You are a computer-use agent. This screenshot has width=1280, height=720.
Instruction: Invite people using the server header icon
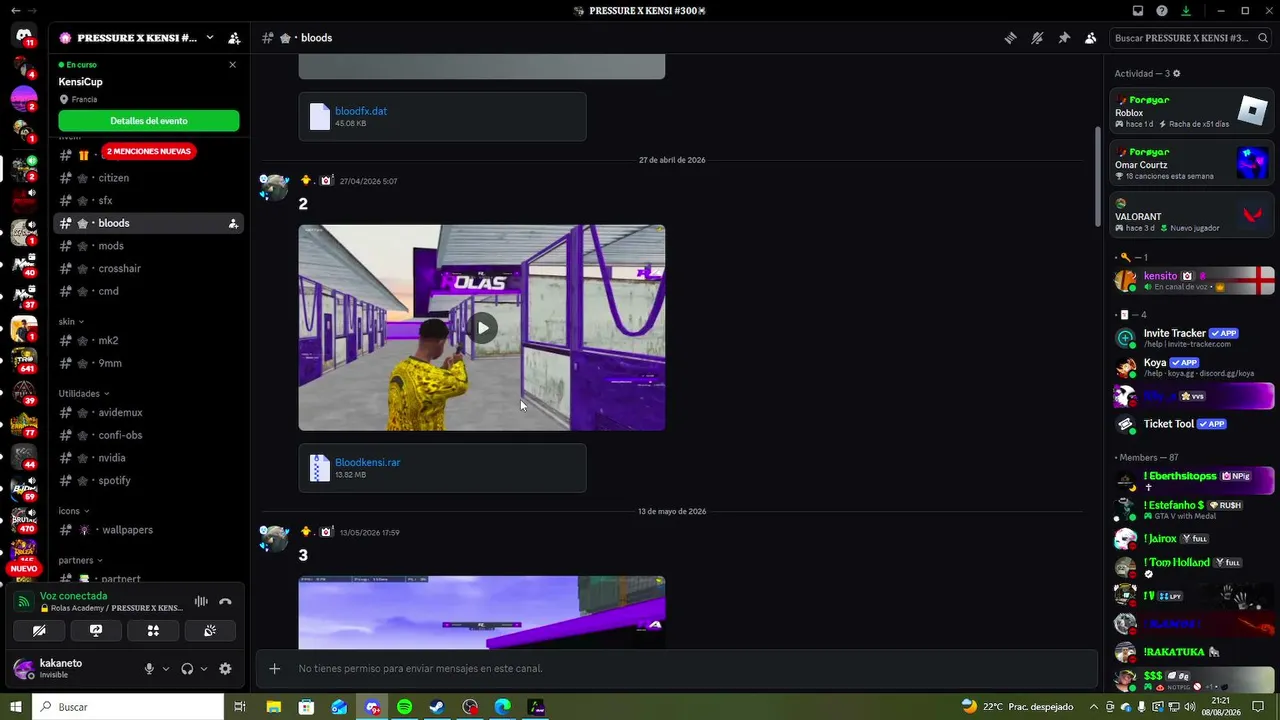(x=234, y=38)
